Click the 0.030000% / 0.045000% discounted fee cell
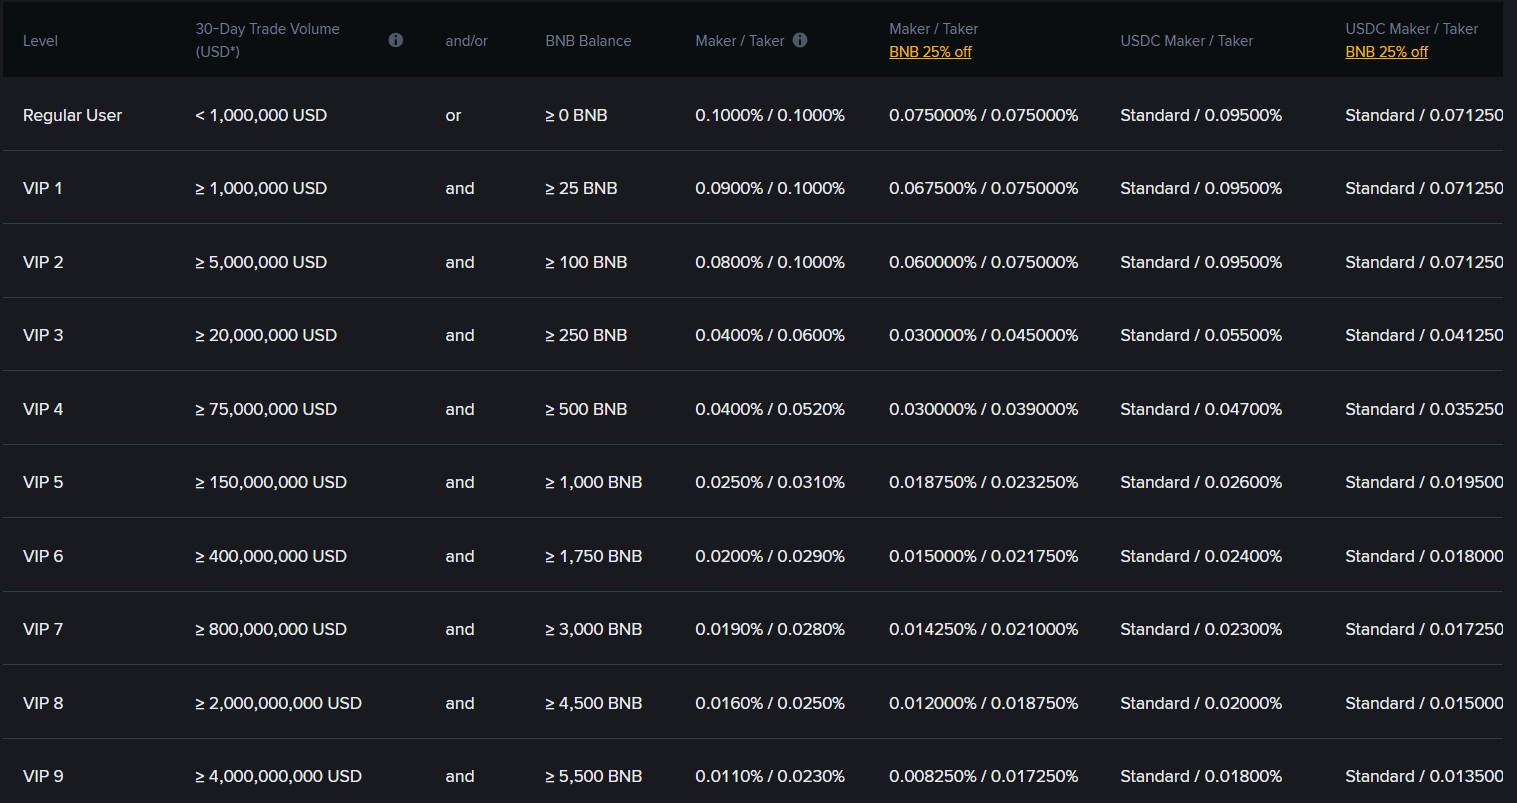Screen dimensions: 1517x803 click(x=984, y=335)
